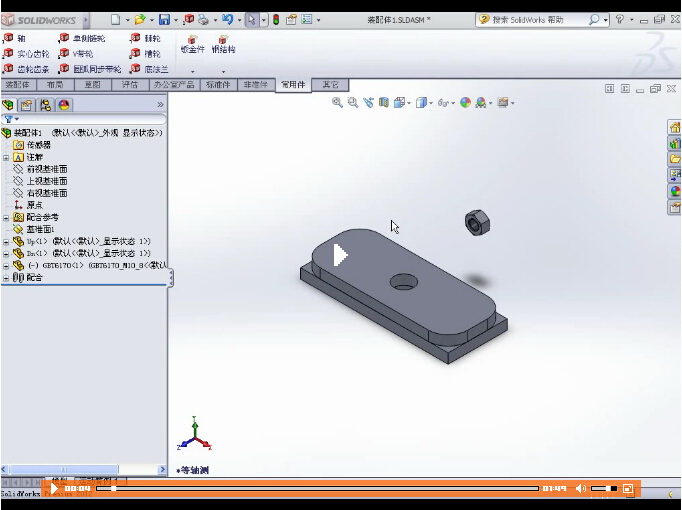Open the Options list icon in top toolbar
The width and height of the screenshot is (682, 510).
(x=307, y=20)
